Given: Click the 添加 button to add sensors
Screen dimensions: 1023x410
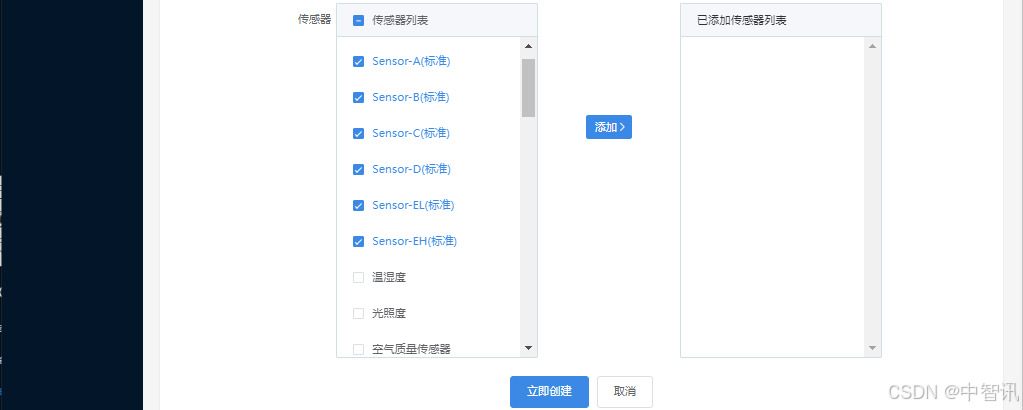Looking at the screenshot, I should pos(609,127).
